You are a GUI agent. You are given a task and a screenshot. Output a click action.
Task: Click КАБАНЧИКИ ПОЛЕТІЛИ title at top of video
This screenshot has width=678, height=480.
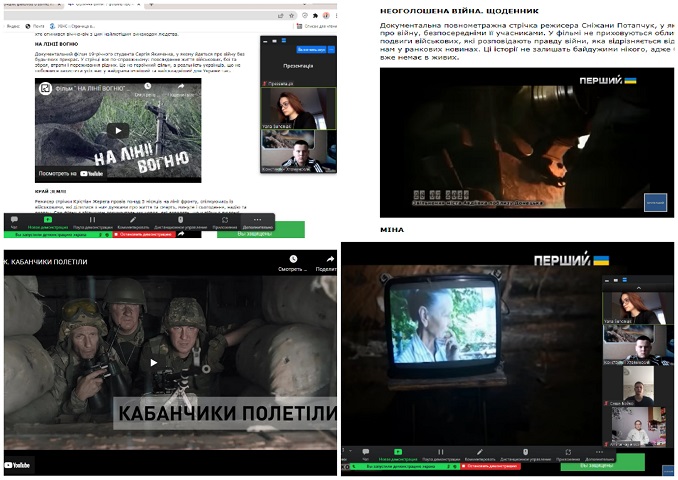45,262
